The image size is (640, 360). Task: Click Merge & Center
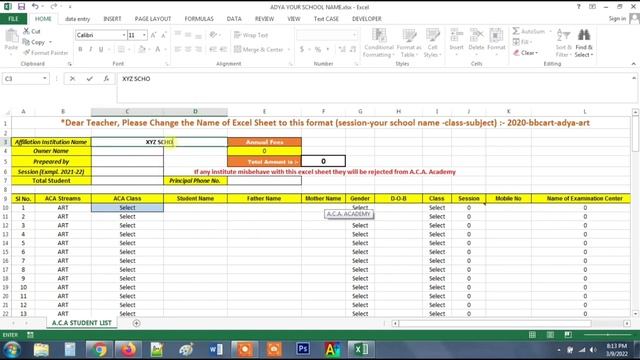click(x=258, y=49)
